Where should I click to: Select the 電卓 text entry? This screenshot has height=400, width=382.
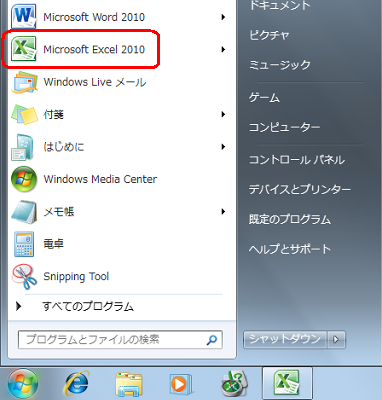[54, 244]
